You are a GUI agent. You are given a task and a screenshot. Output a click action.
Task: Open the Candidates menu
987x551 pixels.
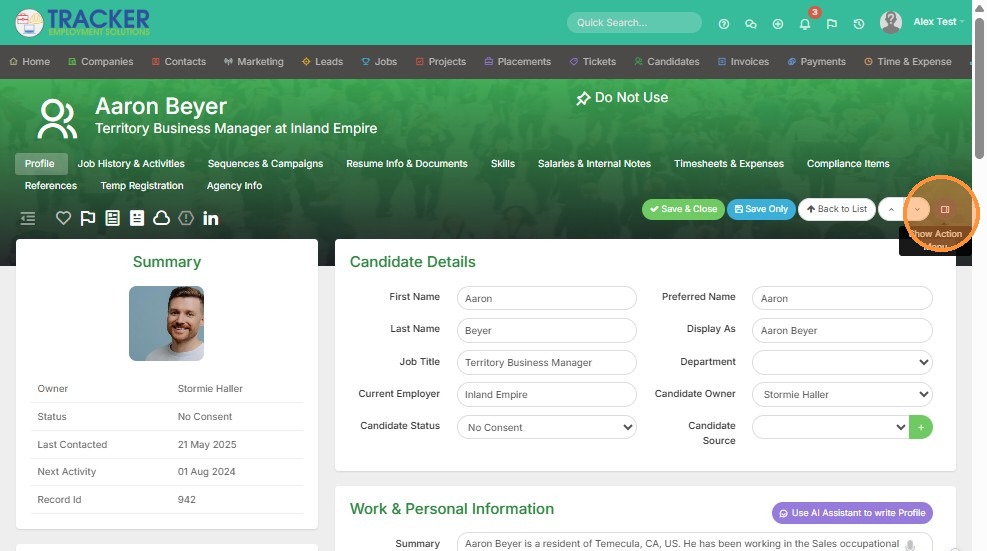667,62
